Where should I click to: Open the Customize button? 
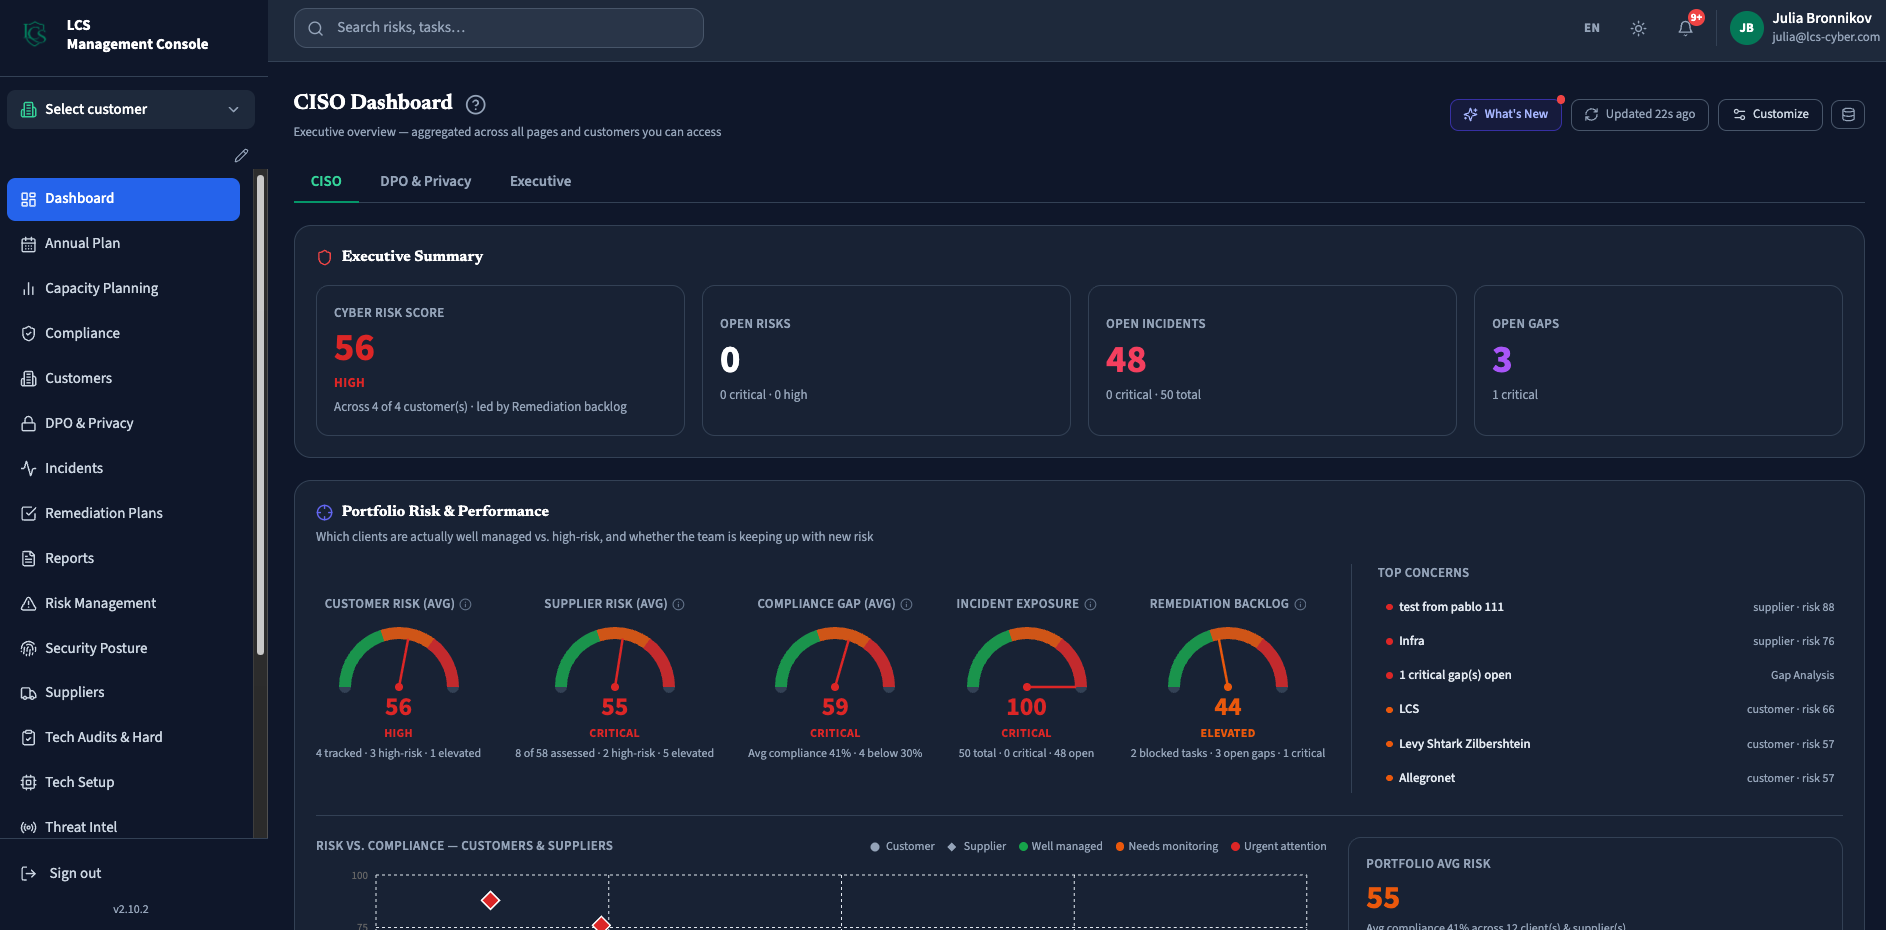[x=1770, y=114]
